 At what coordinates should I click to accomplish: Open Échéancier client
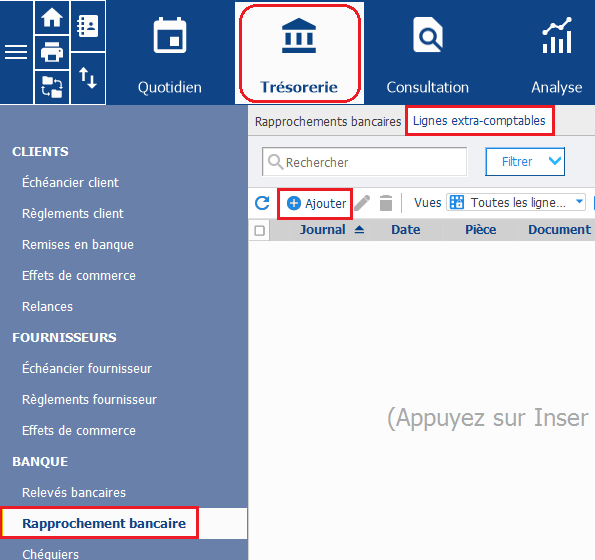click(70, 182)
